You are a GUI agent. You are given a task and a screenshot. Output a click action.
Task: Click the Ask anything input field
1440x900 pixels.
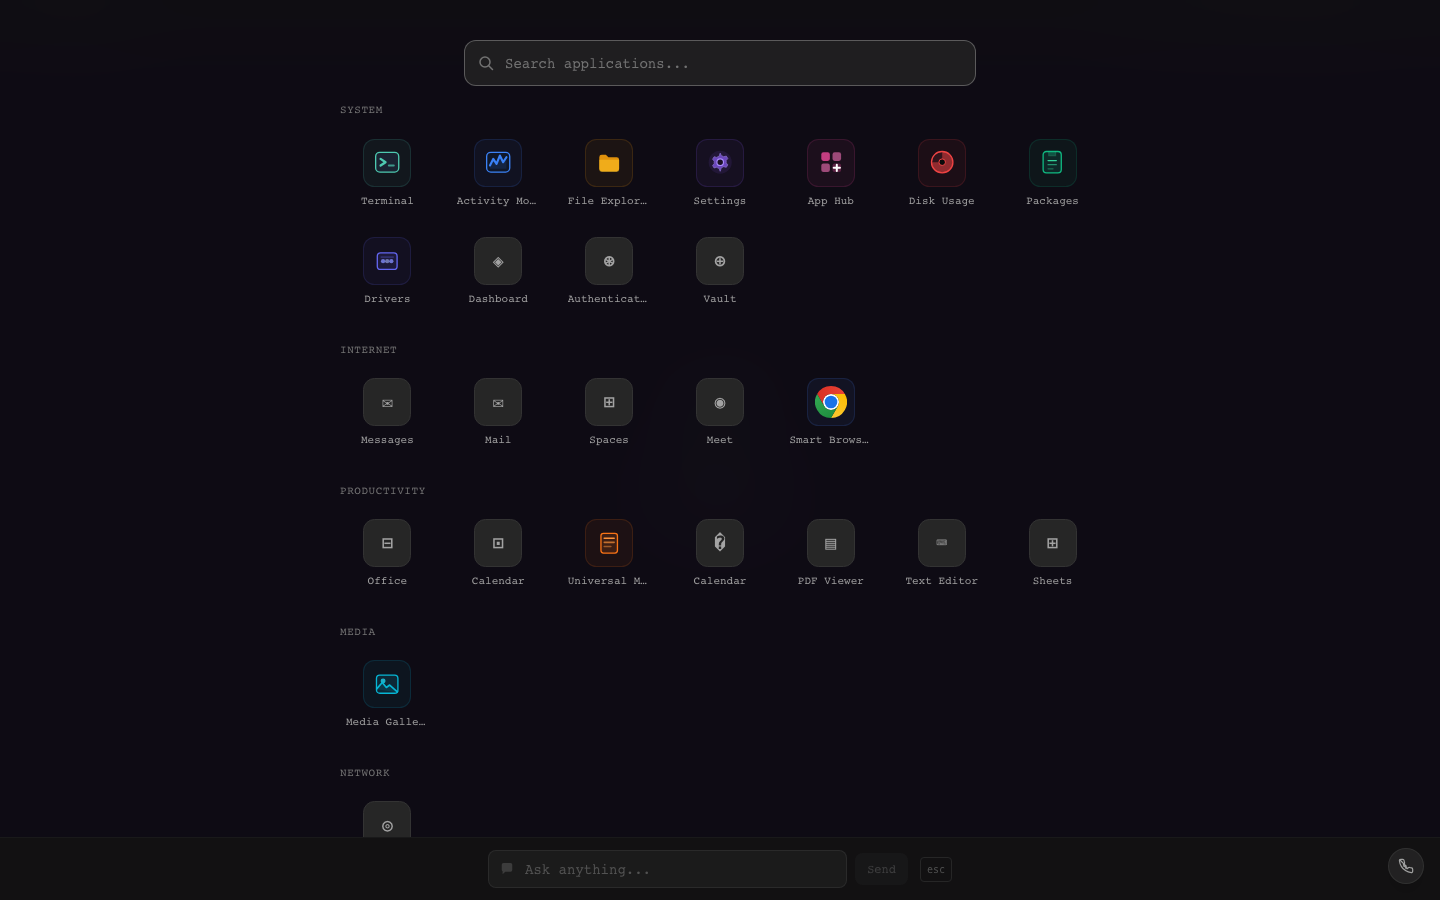(667, 869)
